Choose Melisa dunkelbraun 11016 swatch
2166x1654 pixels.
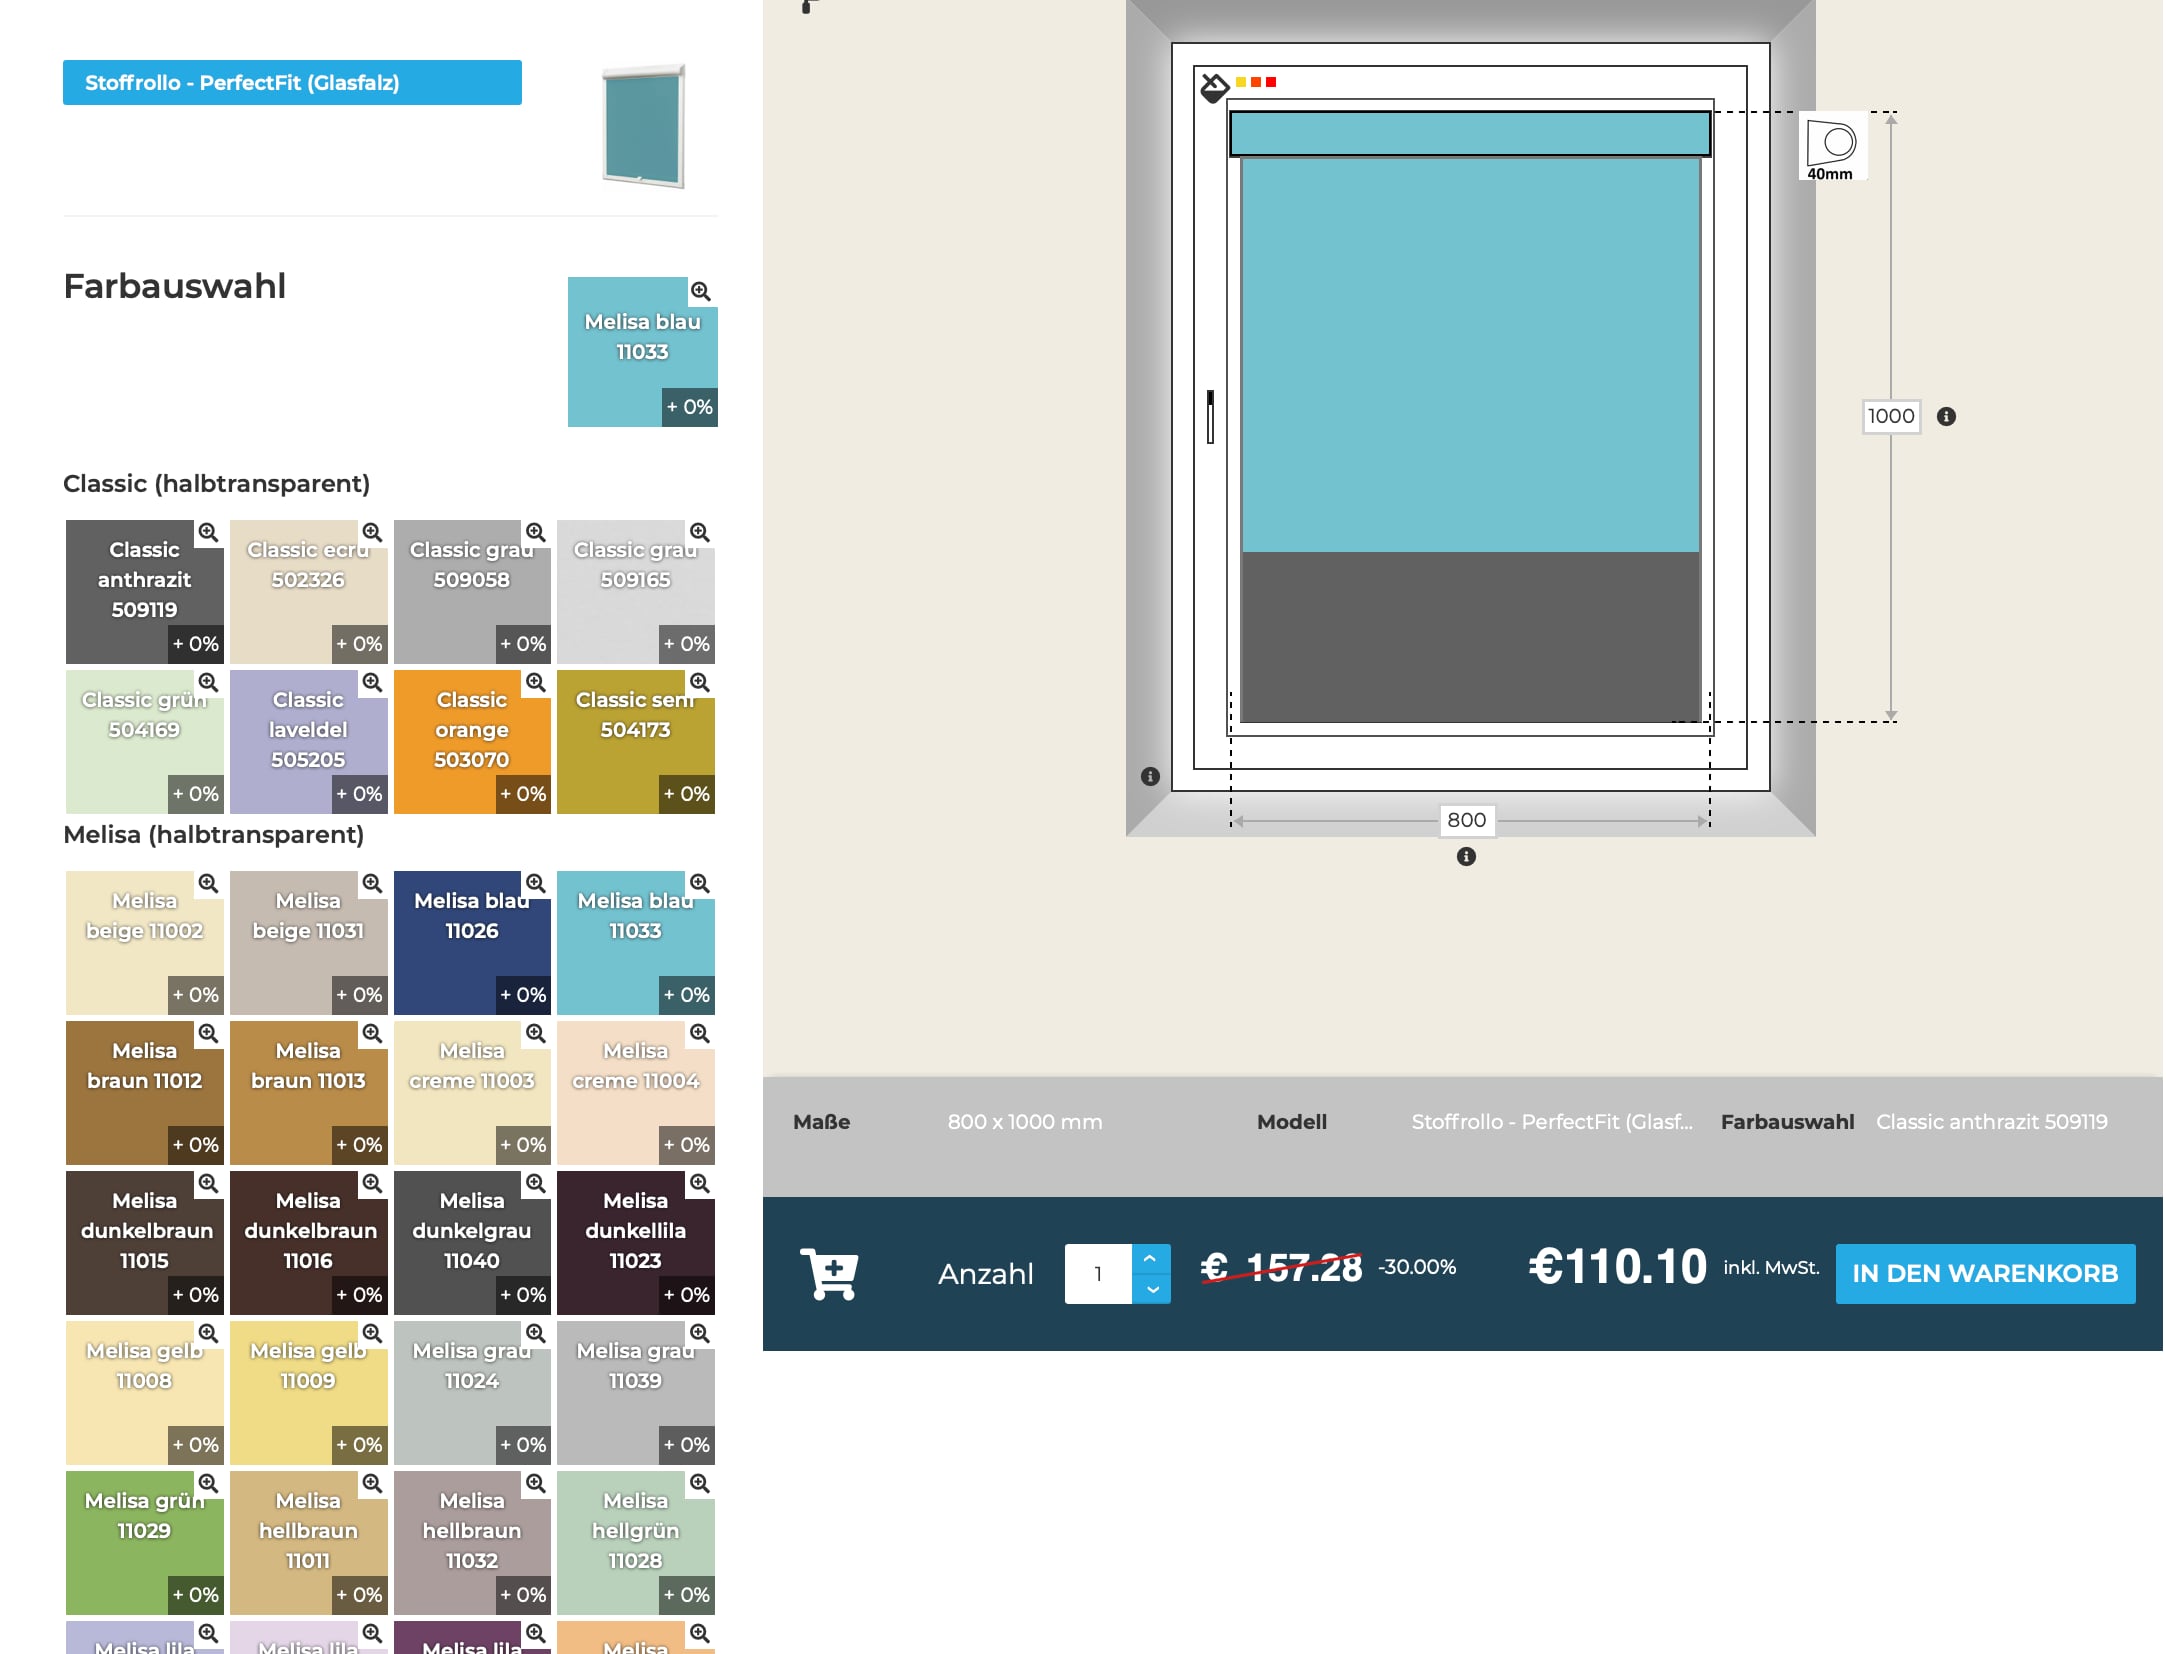[308, 1243]
